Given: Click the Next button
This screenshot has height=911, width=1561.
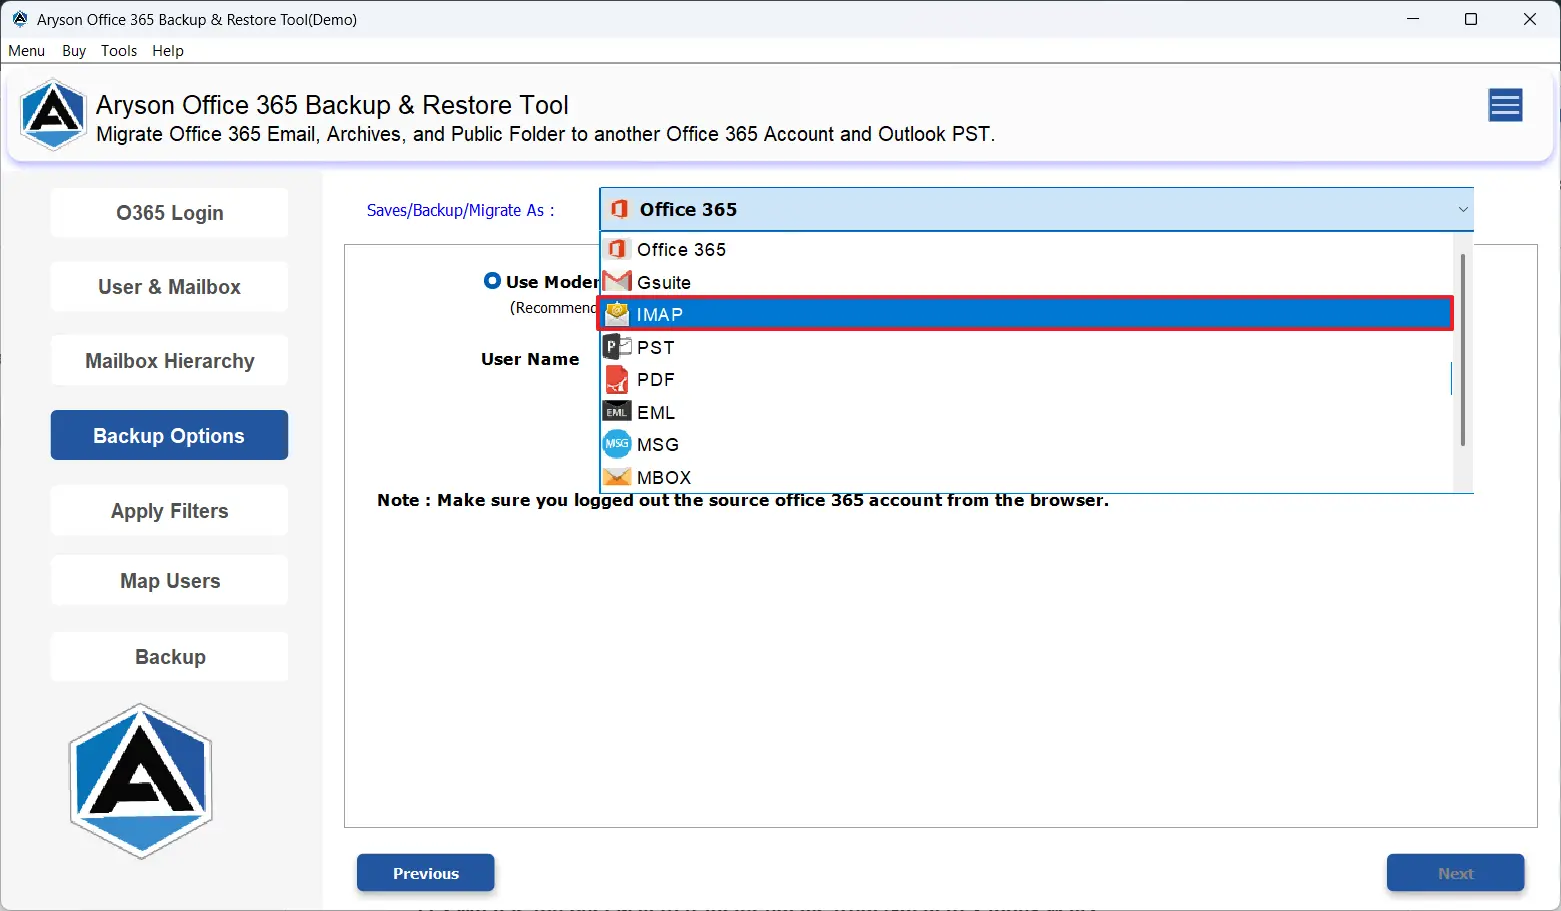Looking at the screenshot, I should click(1455, 873).
